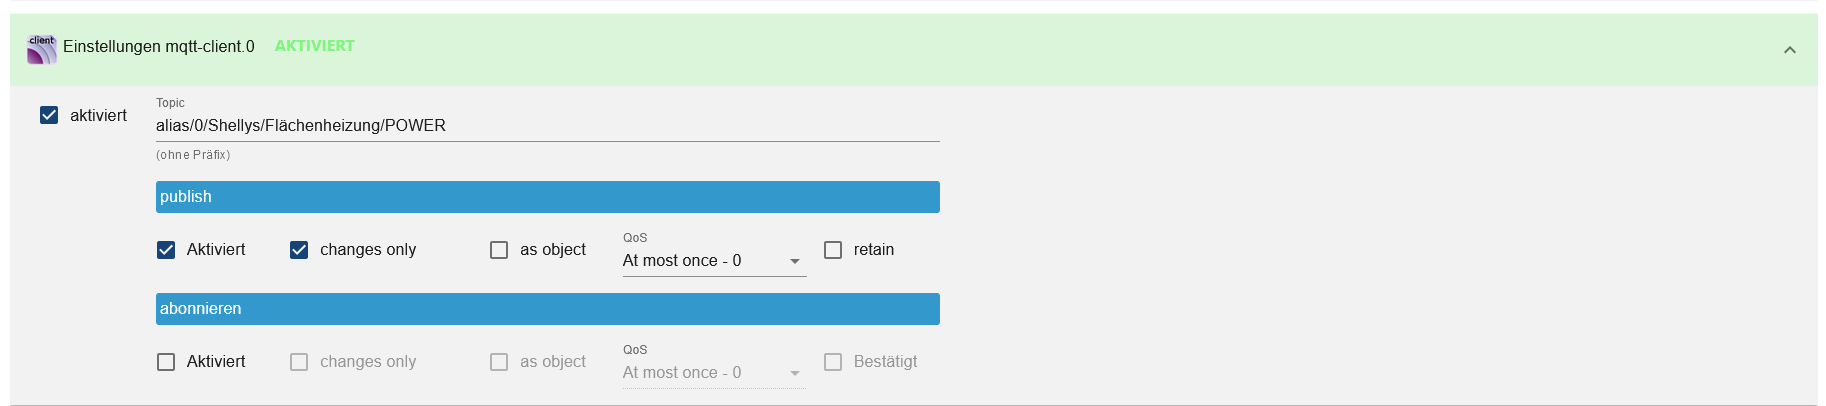The height and width of the screenshot is (406, 1826).
Task: Click the publish section header
Action: click(x=548, y=197)
